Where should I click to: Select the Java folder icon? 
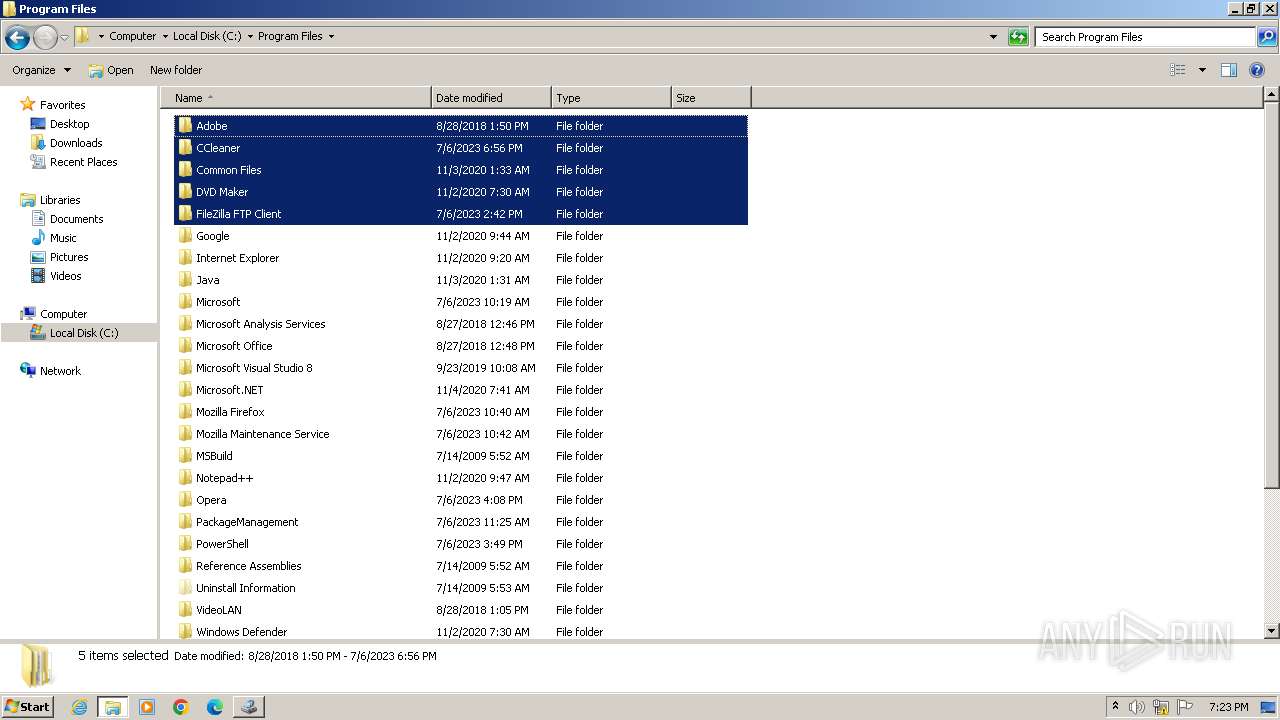(x=185, y=280)
